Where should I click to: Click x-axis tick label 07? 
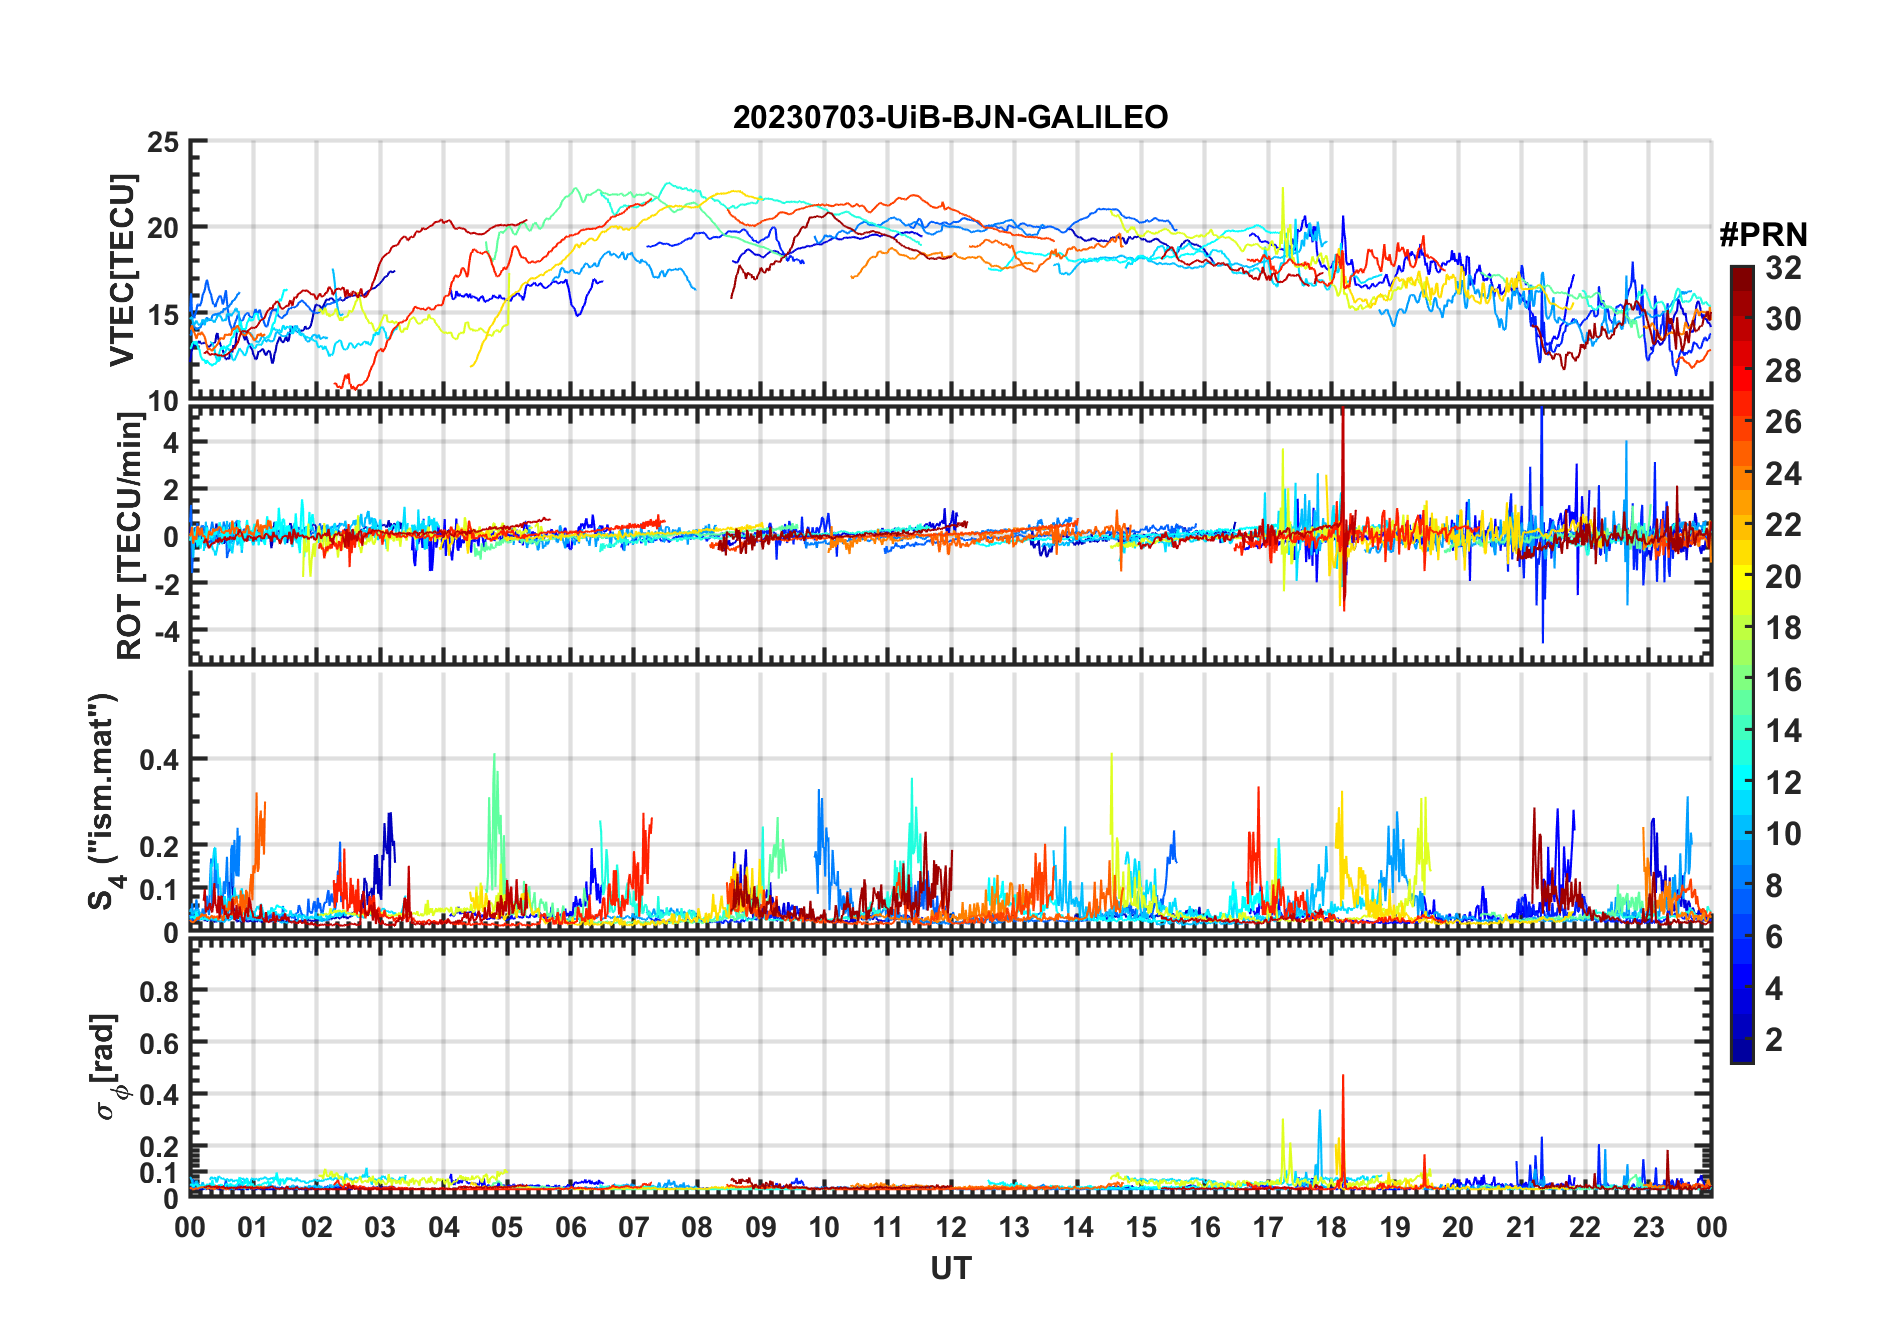(634, 1227)
